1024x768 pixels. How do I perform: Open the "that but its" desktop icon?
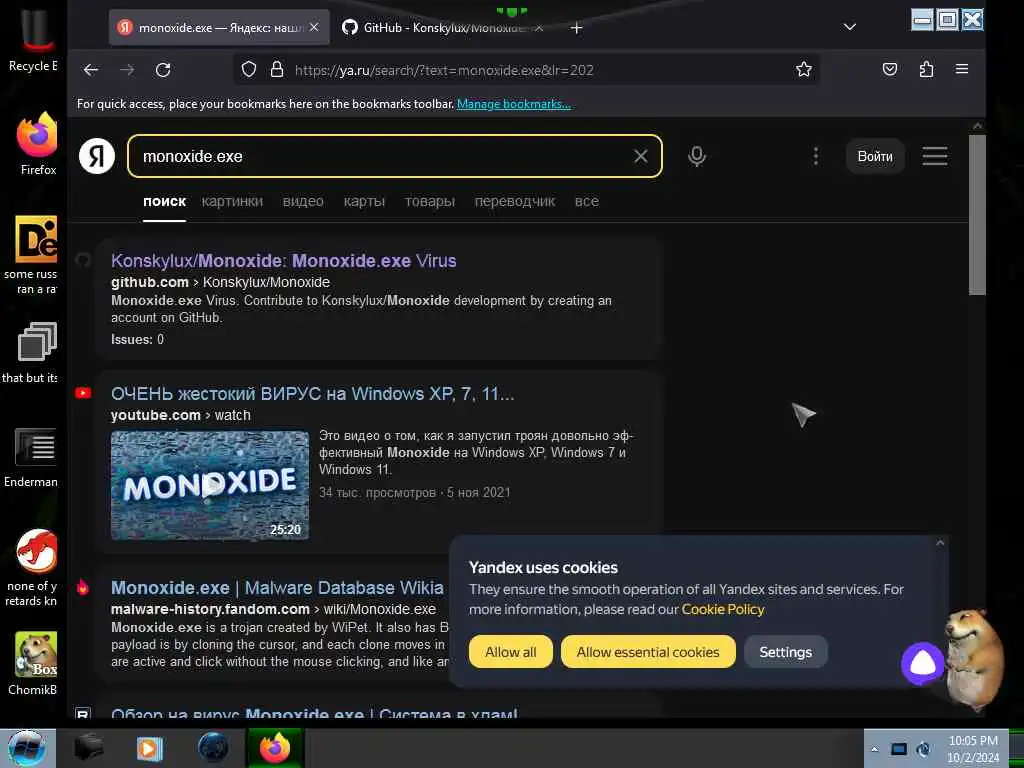33,353
